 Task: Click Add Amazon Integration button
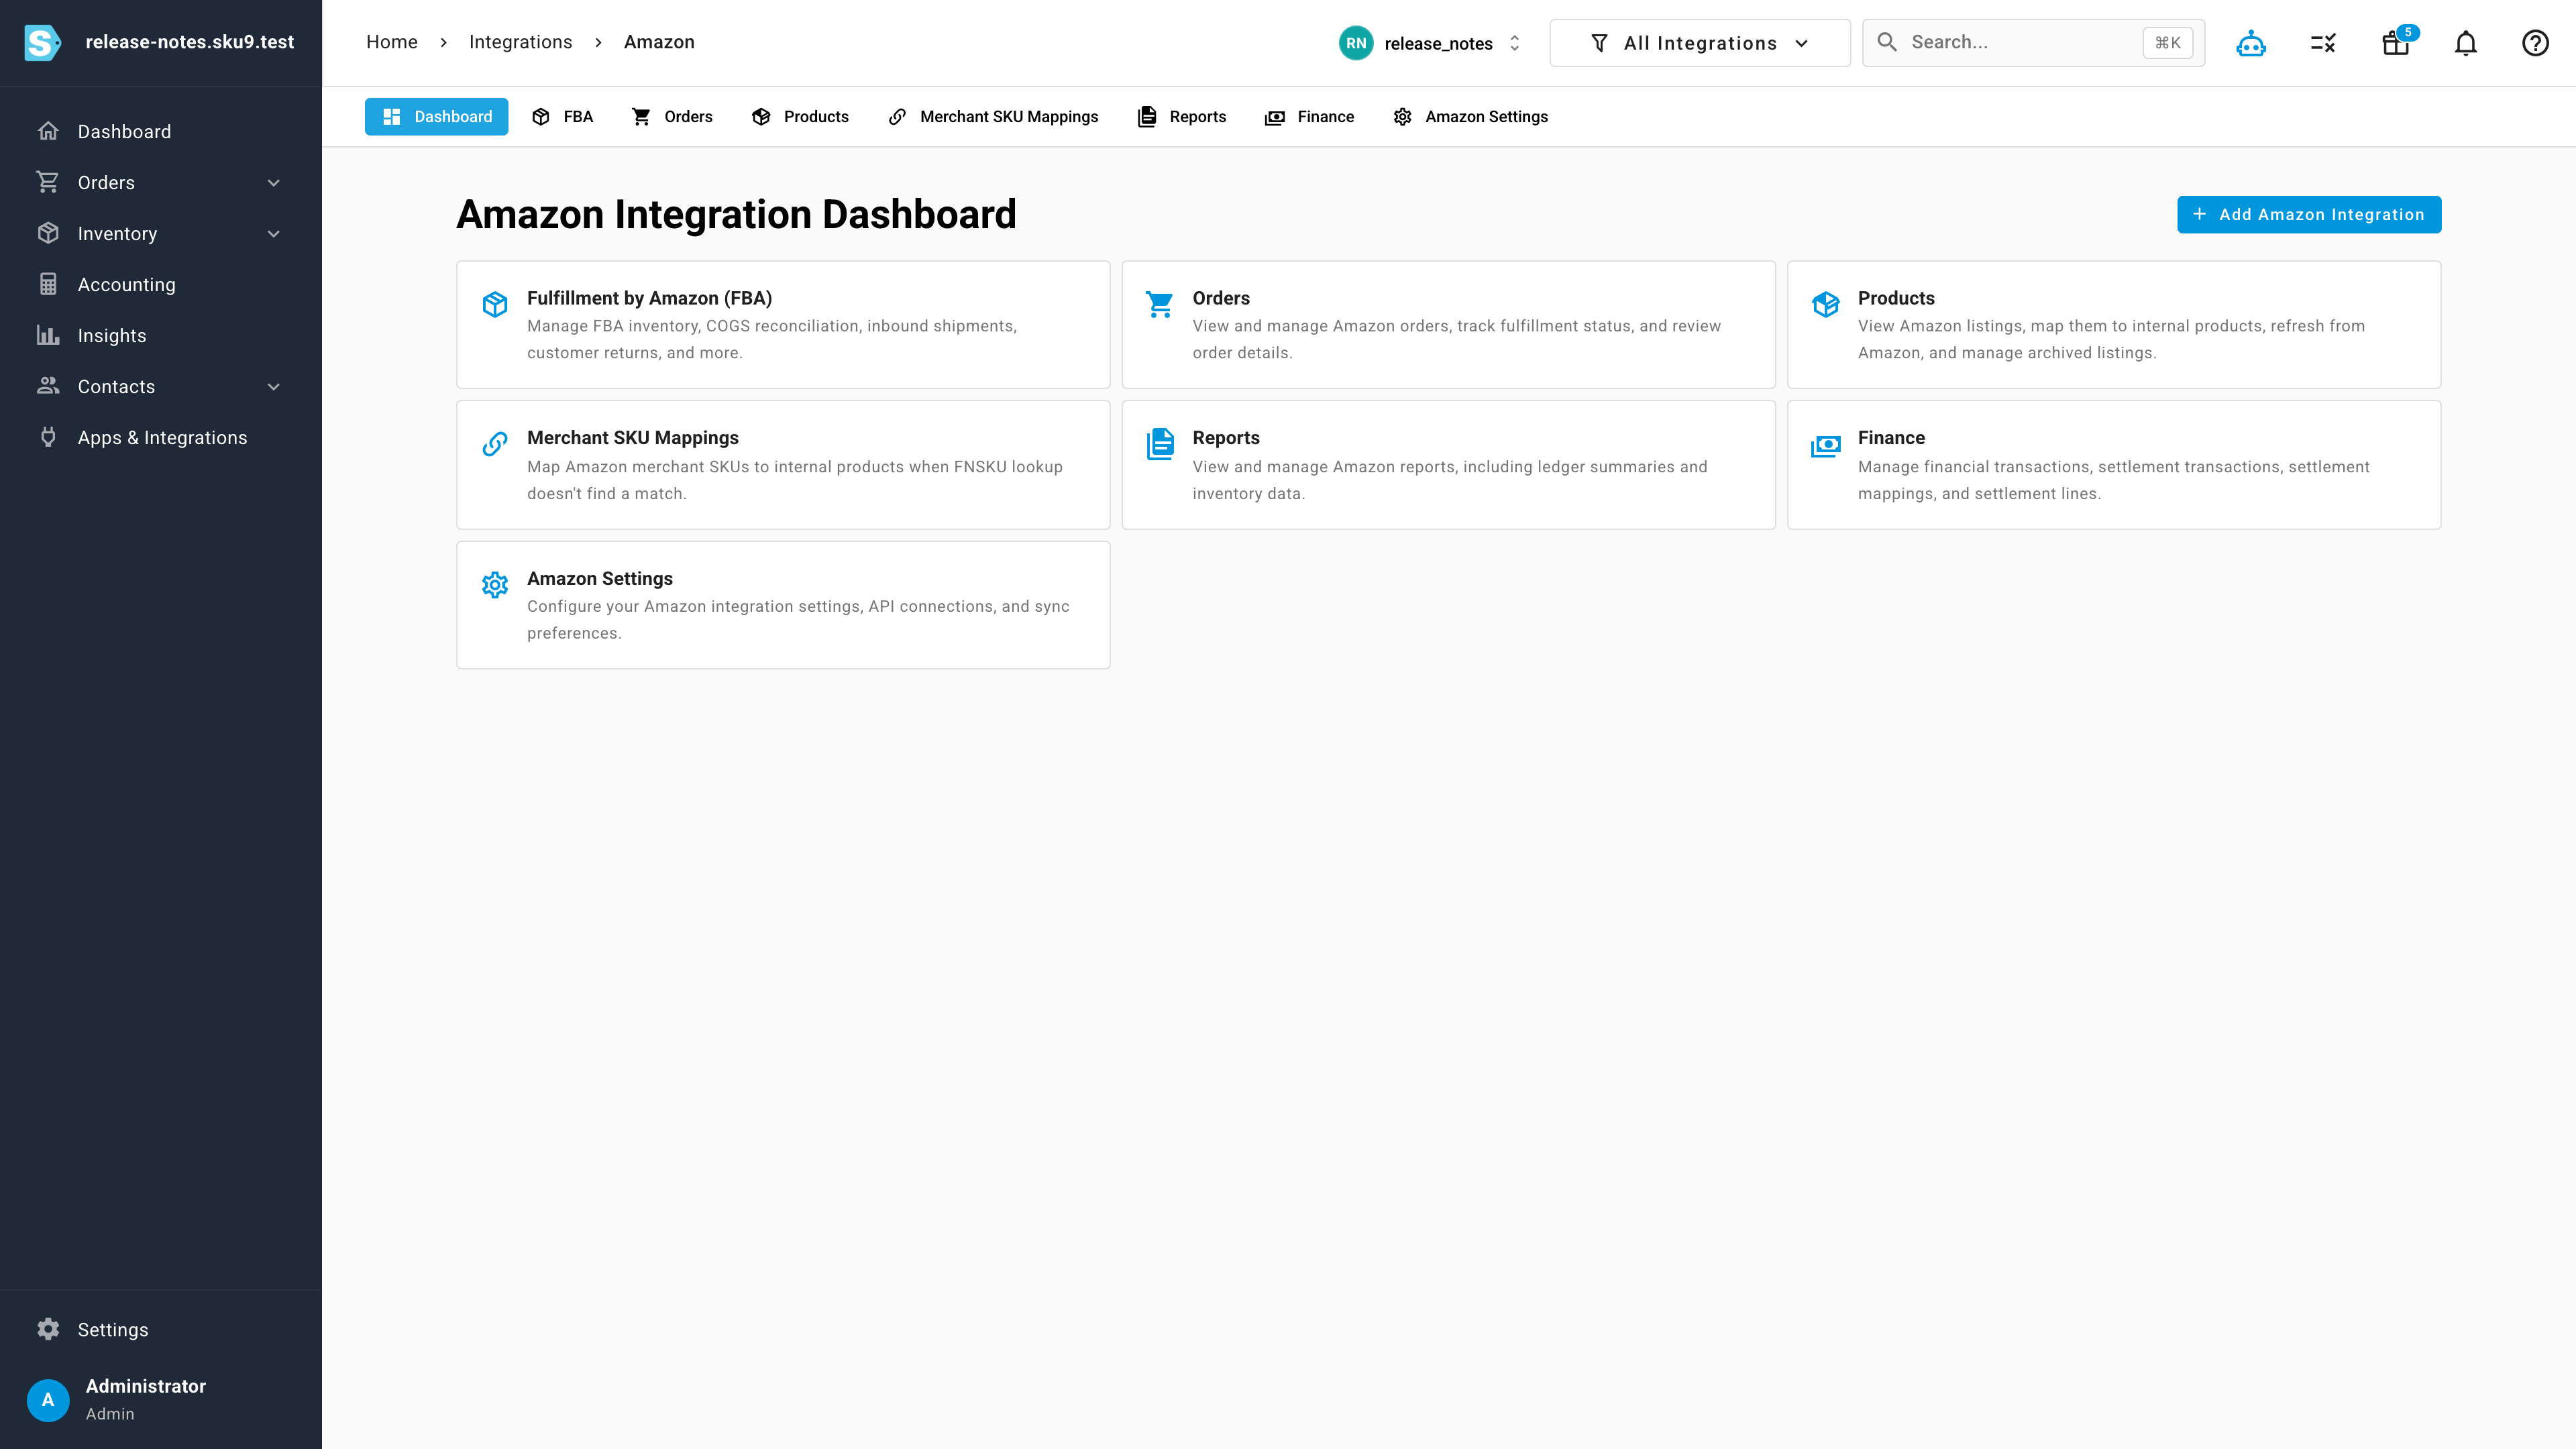pos(2309,214)
